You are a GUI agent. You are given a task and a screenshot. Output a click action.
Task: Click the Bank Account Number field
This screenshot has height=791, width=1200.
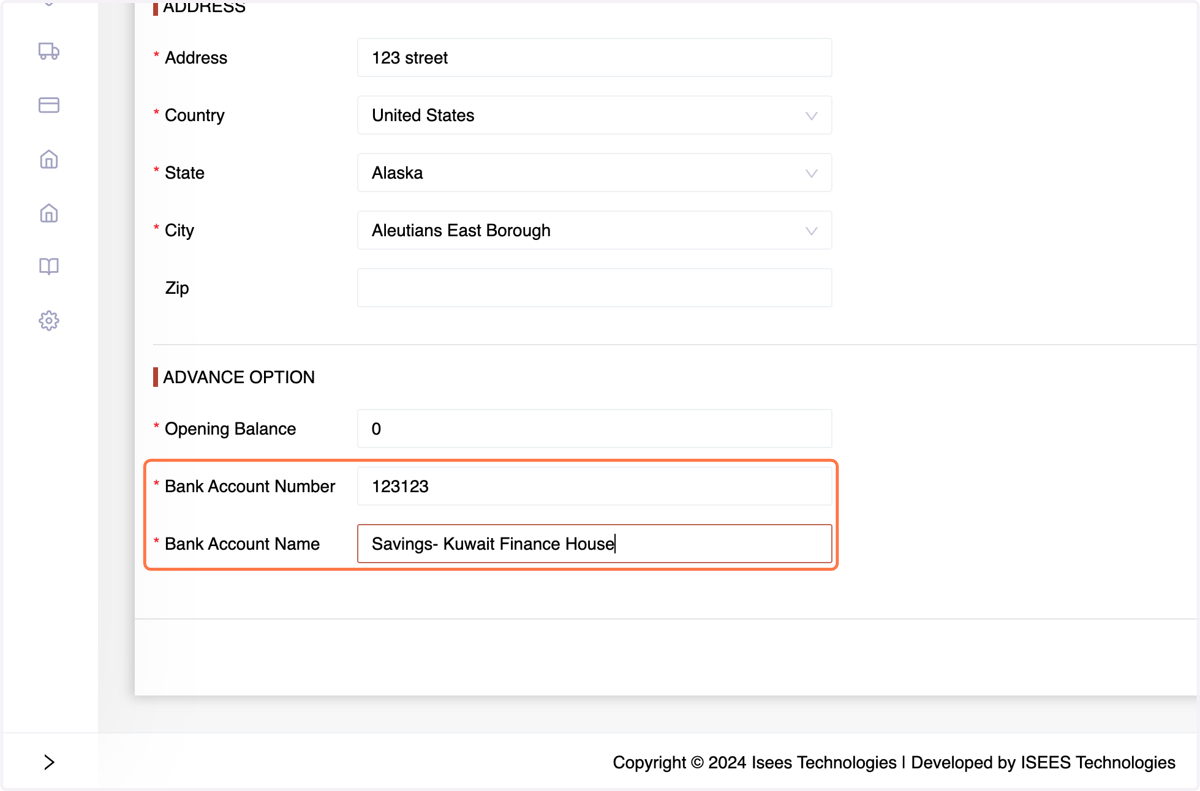pos(594,486)
